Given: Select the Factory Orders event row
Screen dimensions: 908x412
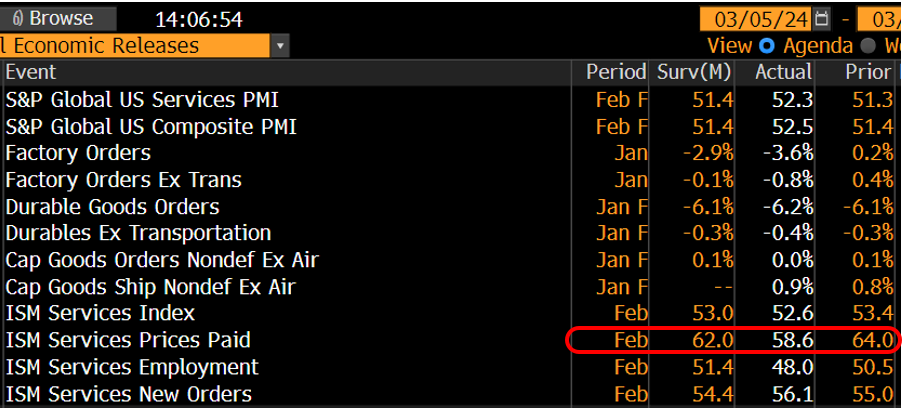Looking at the screenshot, I should pos(78,153).
